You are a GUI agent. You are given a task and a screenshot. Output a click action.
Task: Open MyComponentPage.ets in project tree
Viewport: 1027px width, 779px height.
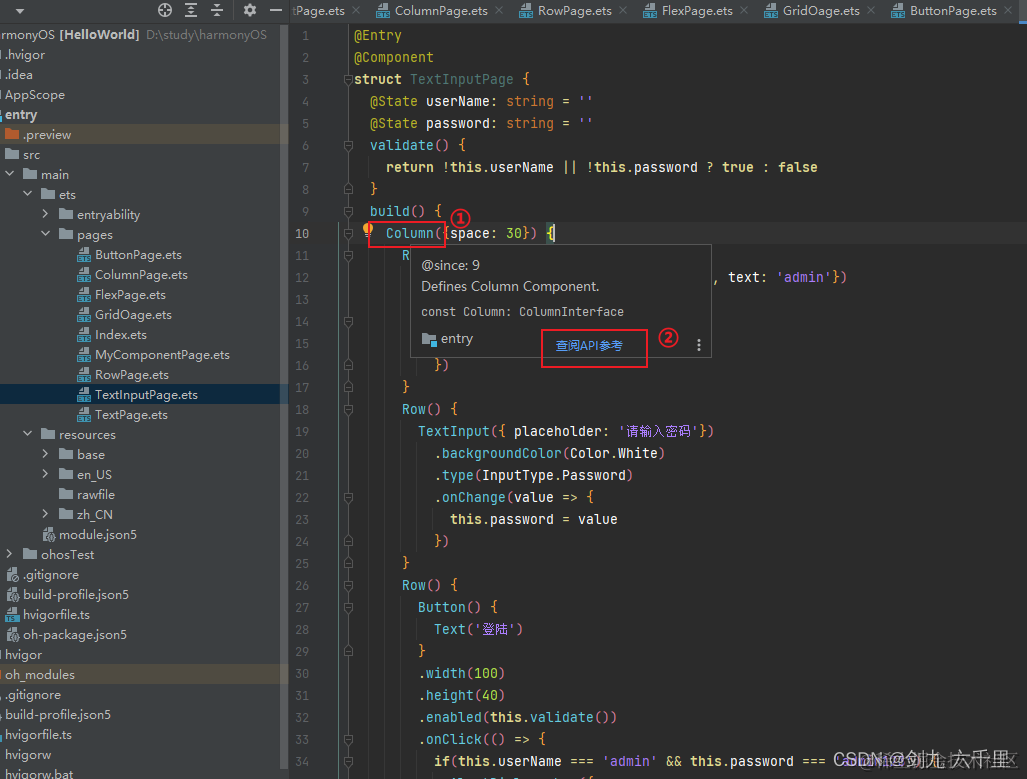click(x=162, y=354)
